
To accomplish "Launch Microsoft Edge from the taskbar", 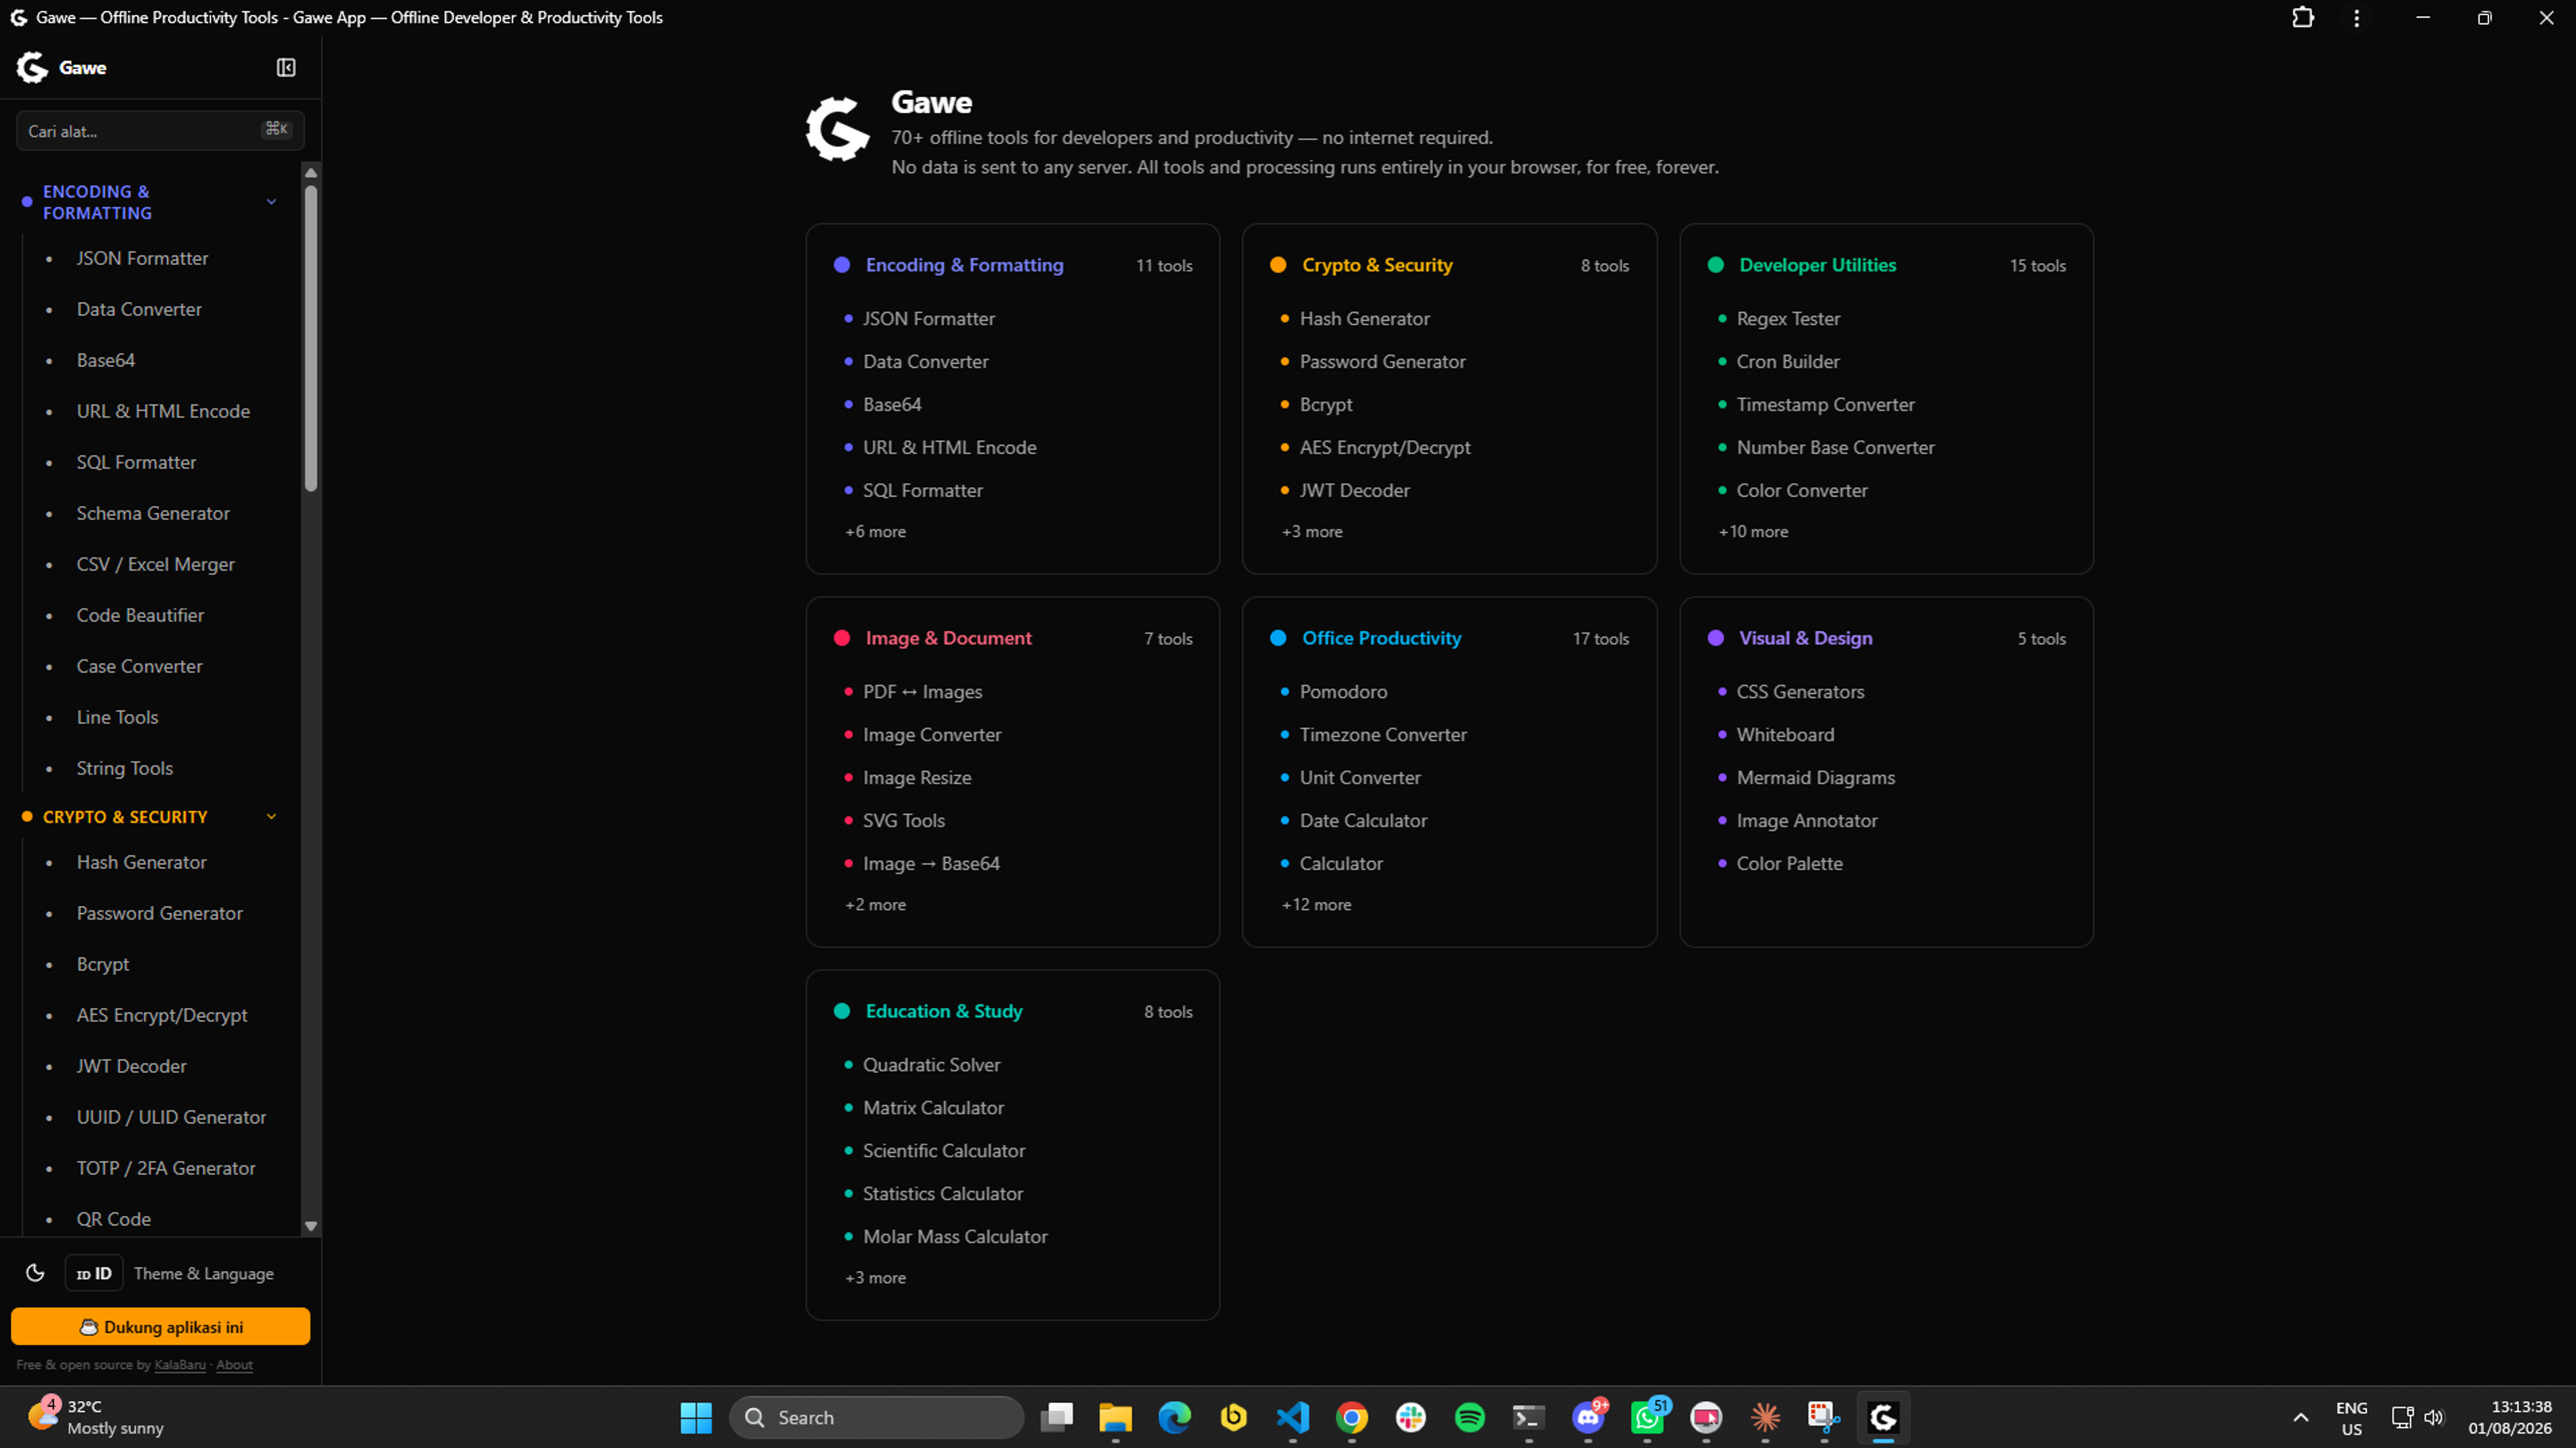I will (x=1174, y=1417).
